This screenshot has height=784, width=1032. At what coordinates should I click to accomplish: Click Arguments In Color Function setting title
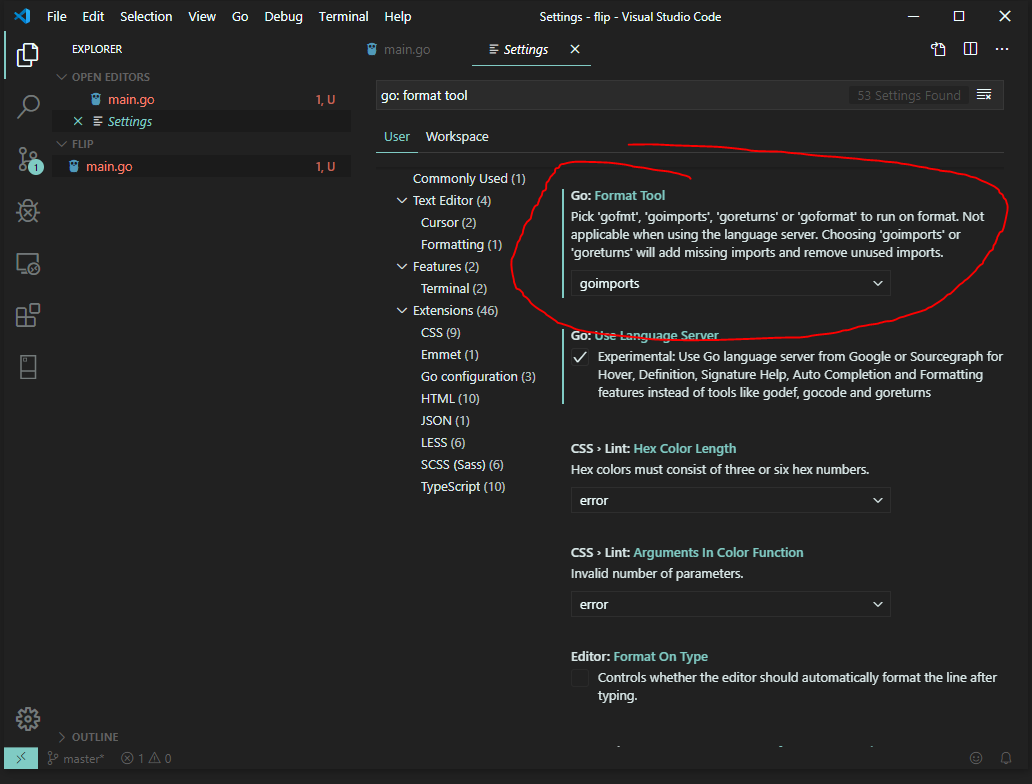coord(718,553)
